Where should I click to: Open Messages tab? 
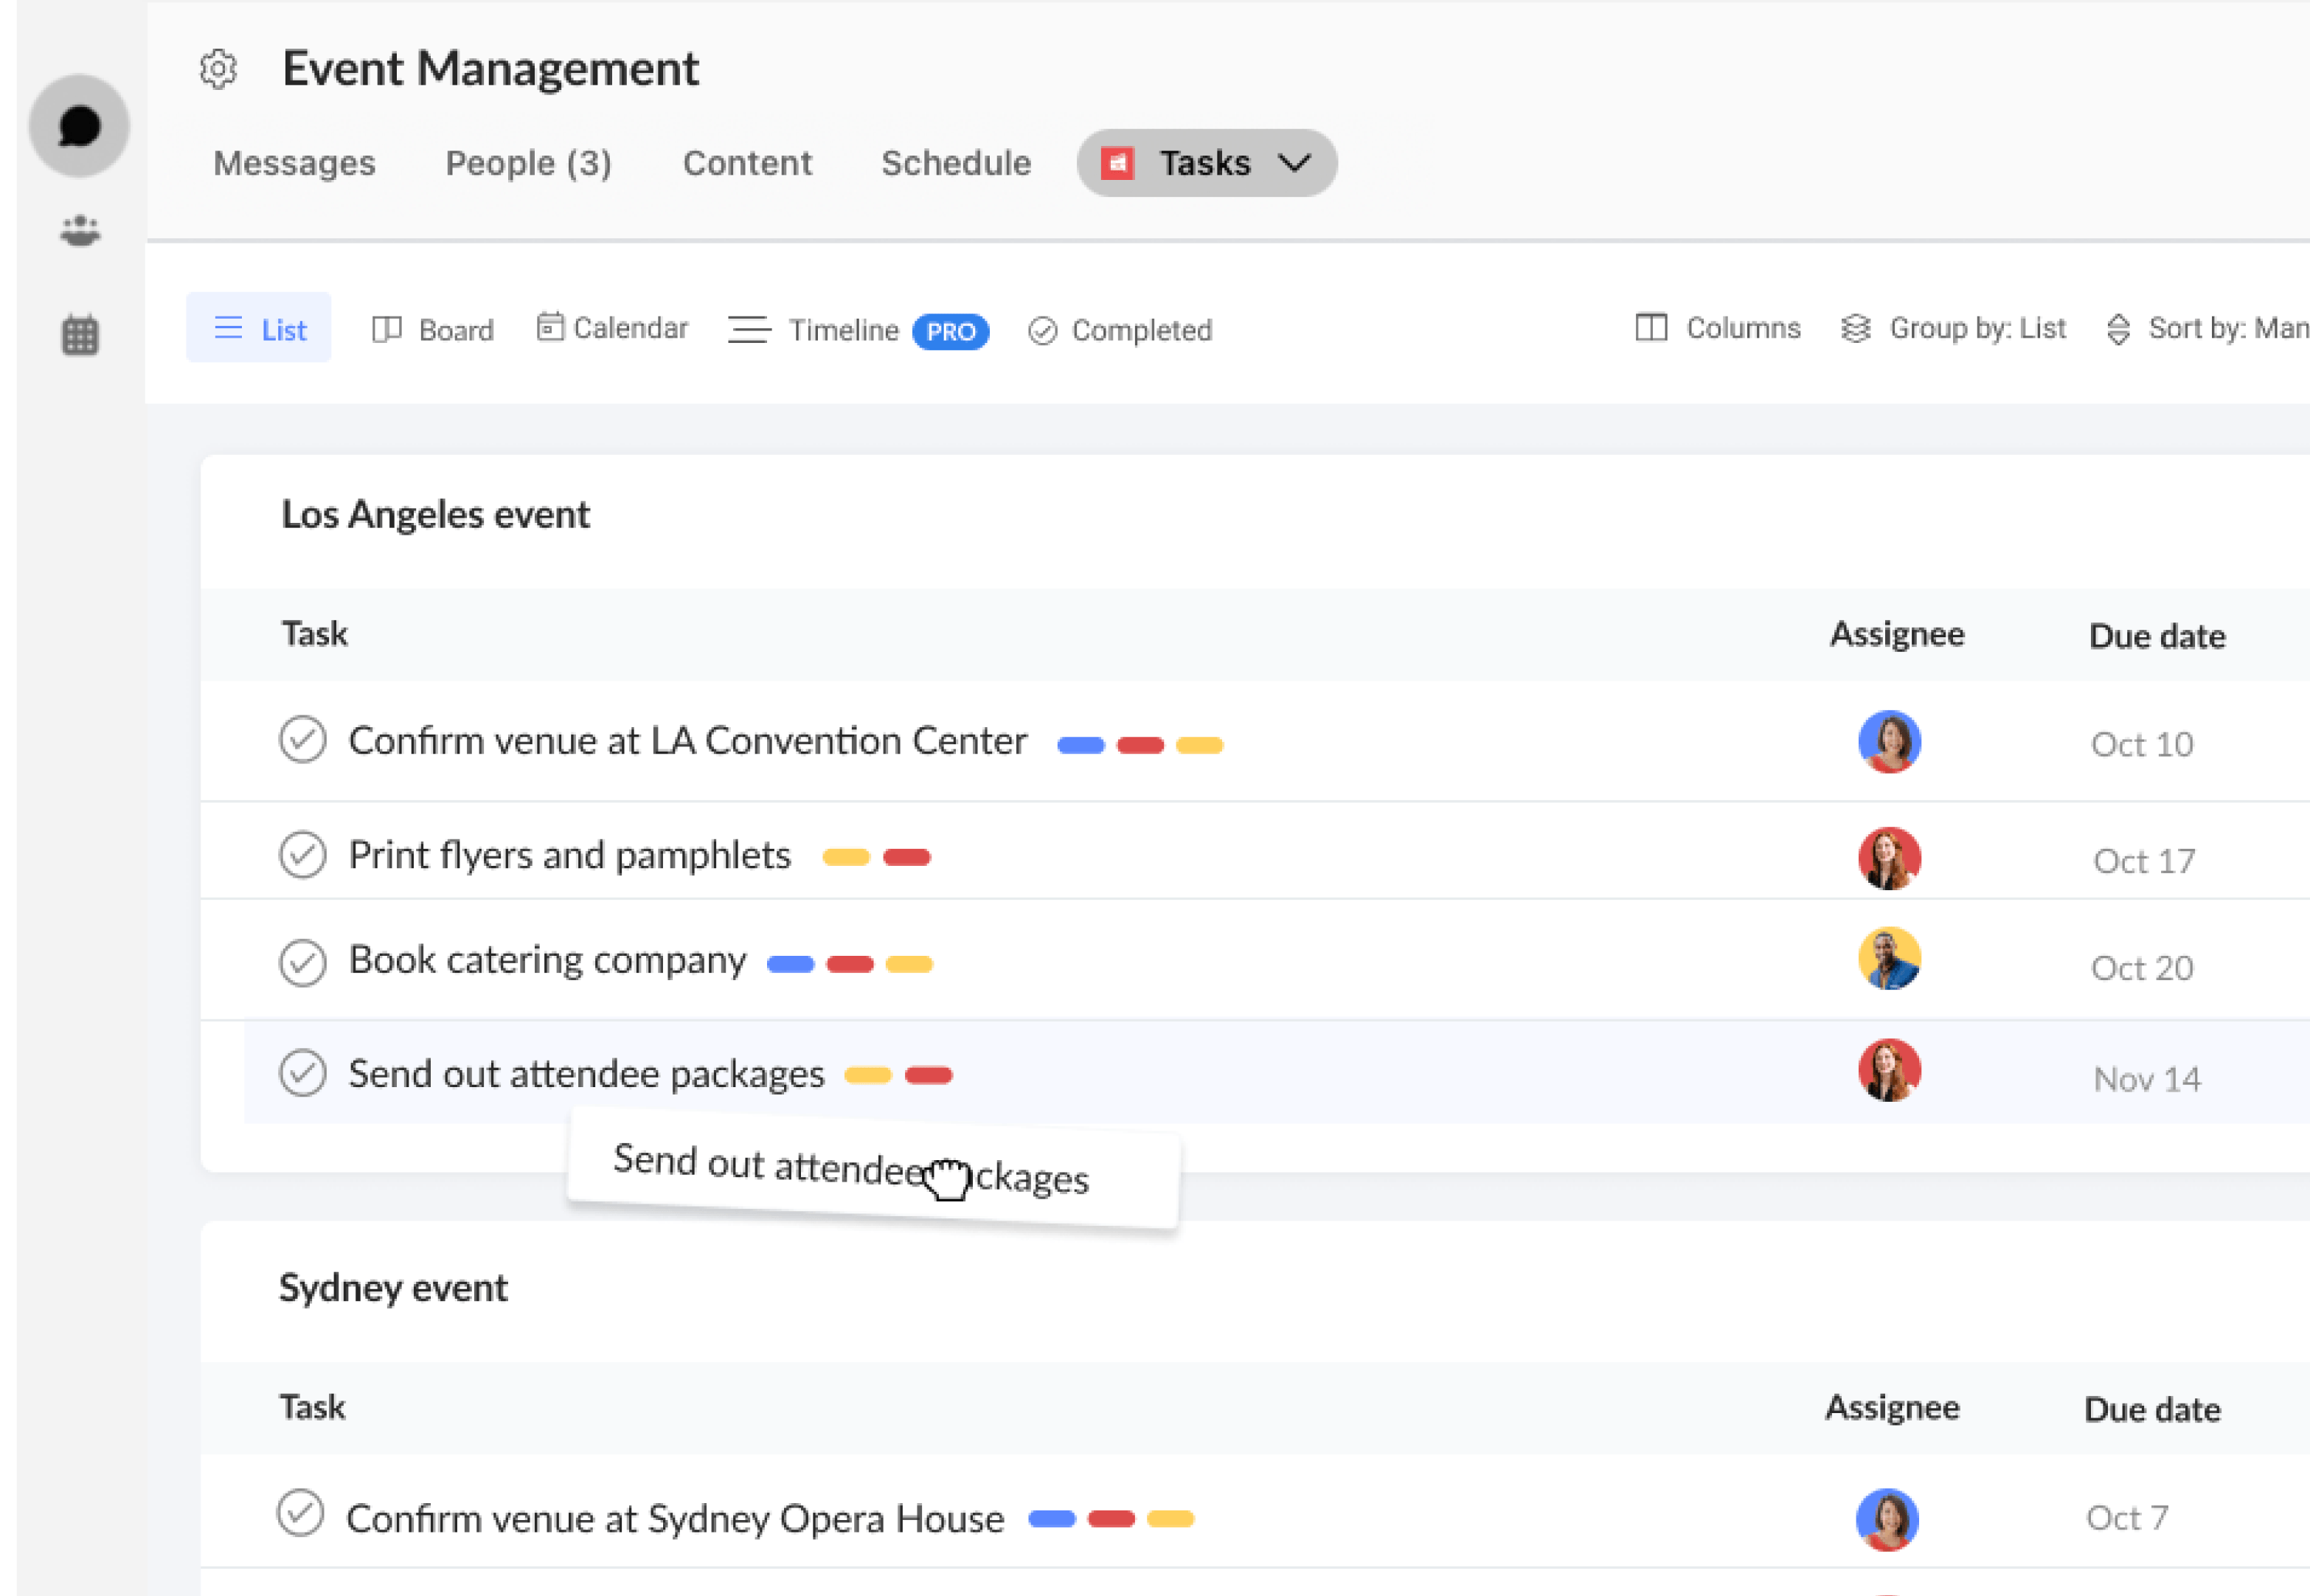coord(295,163)
